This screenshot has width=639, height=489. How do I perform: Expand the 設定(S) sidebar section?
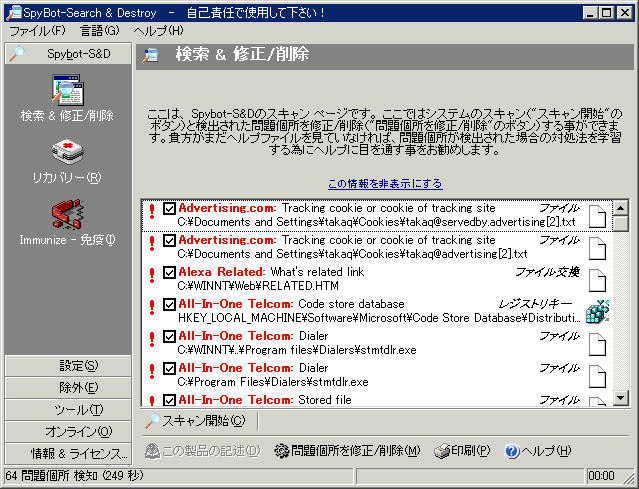tap(68, 366)
